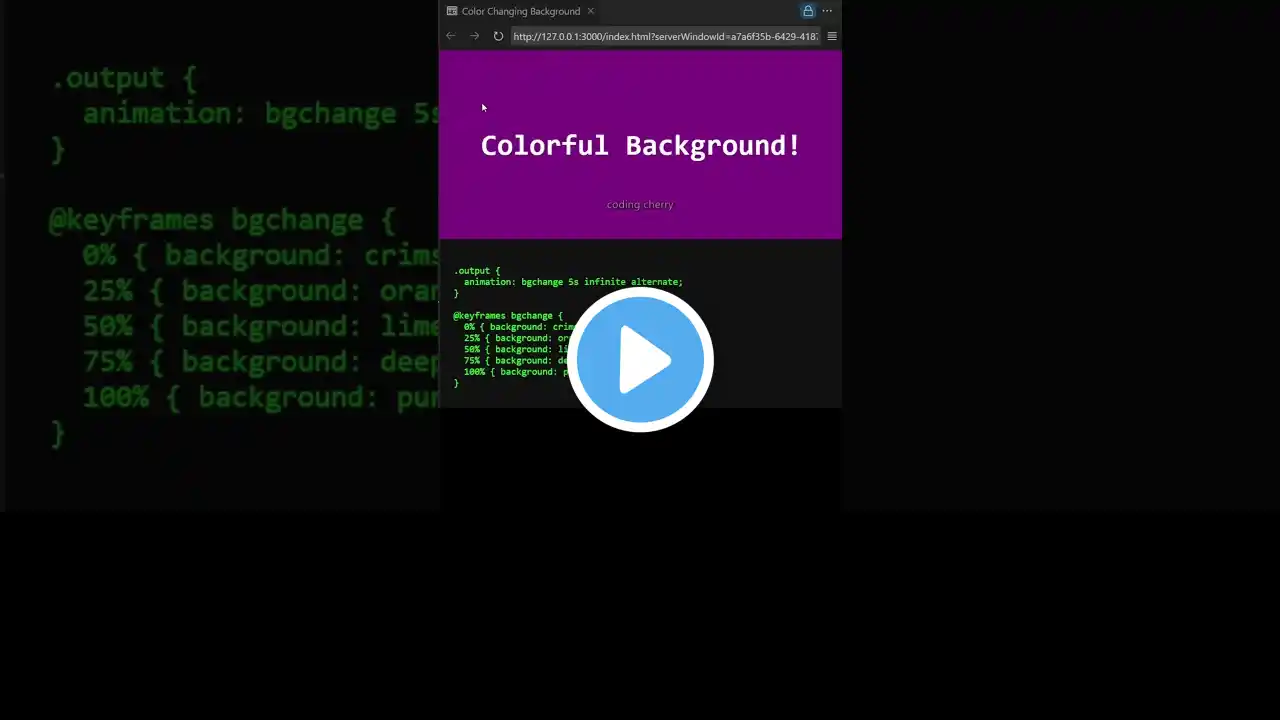Reload the live preview page
Screen dimensions: 1280x720
point(498,36)
